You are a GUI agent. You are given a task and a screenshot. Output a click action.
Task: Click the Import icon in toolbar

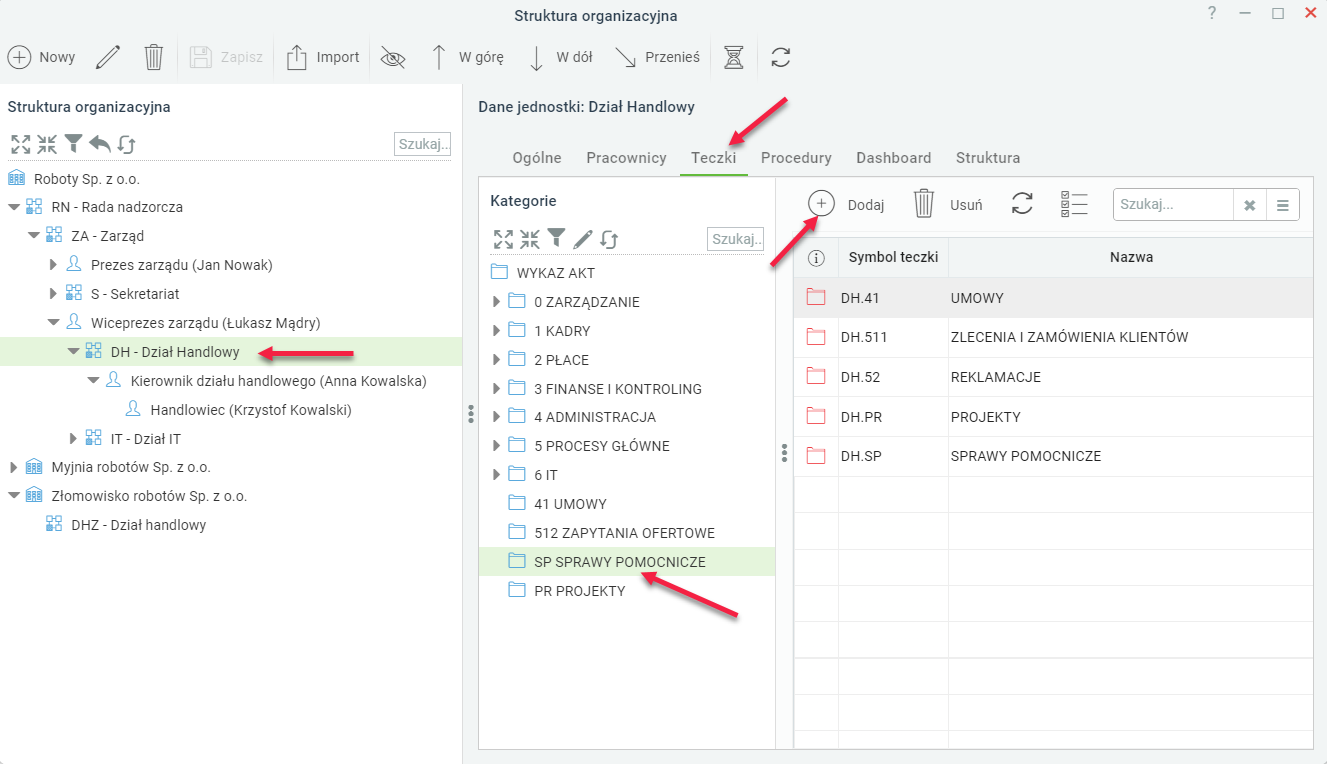296,57
